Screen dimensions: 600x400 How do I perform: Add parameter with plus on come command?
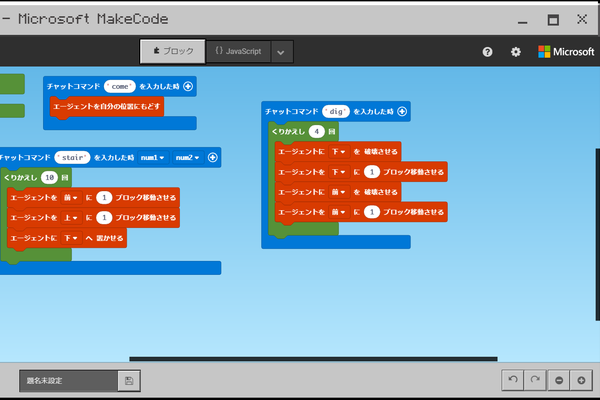pos(188,86)
